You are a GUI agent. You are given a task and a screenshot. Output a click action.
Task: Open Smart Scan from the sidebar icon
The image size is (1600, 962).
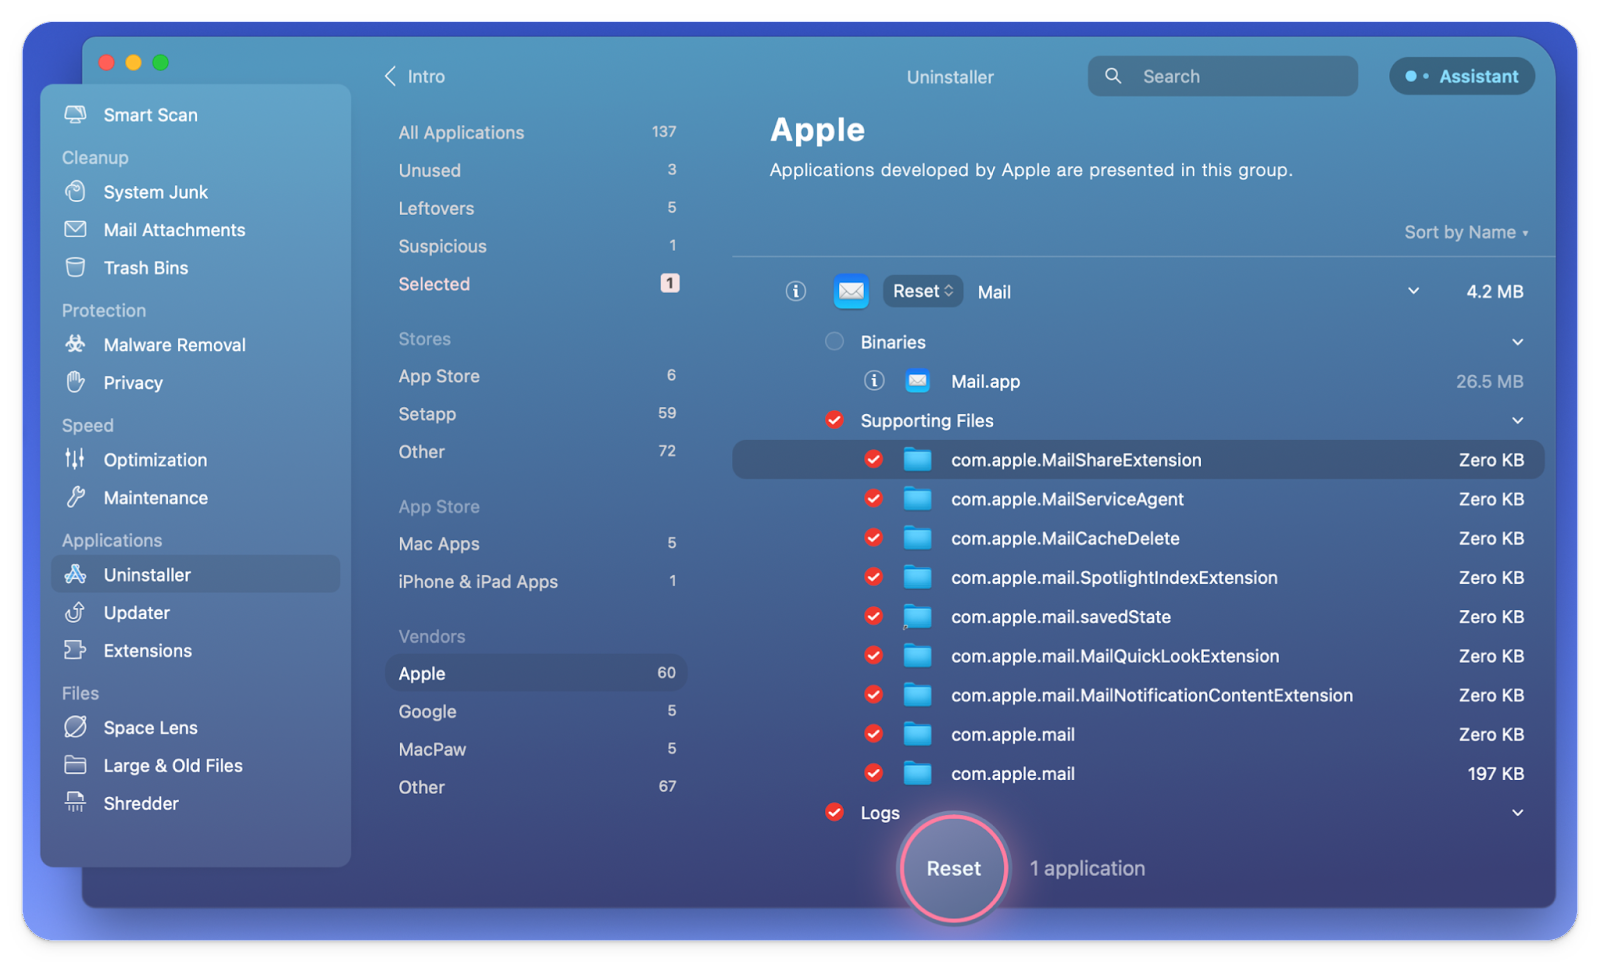coord(75,114)
